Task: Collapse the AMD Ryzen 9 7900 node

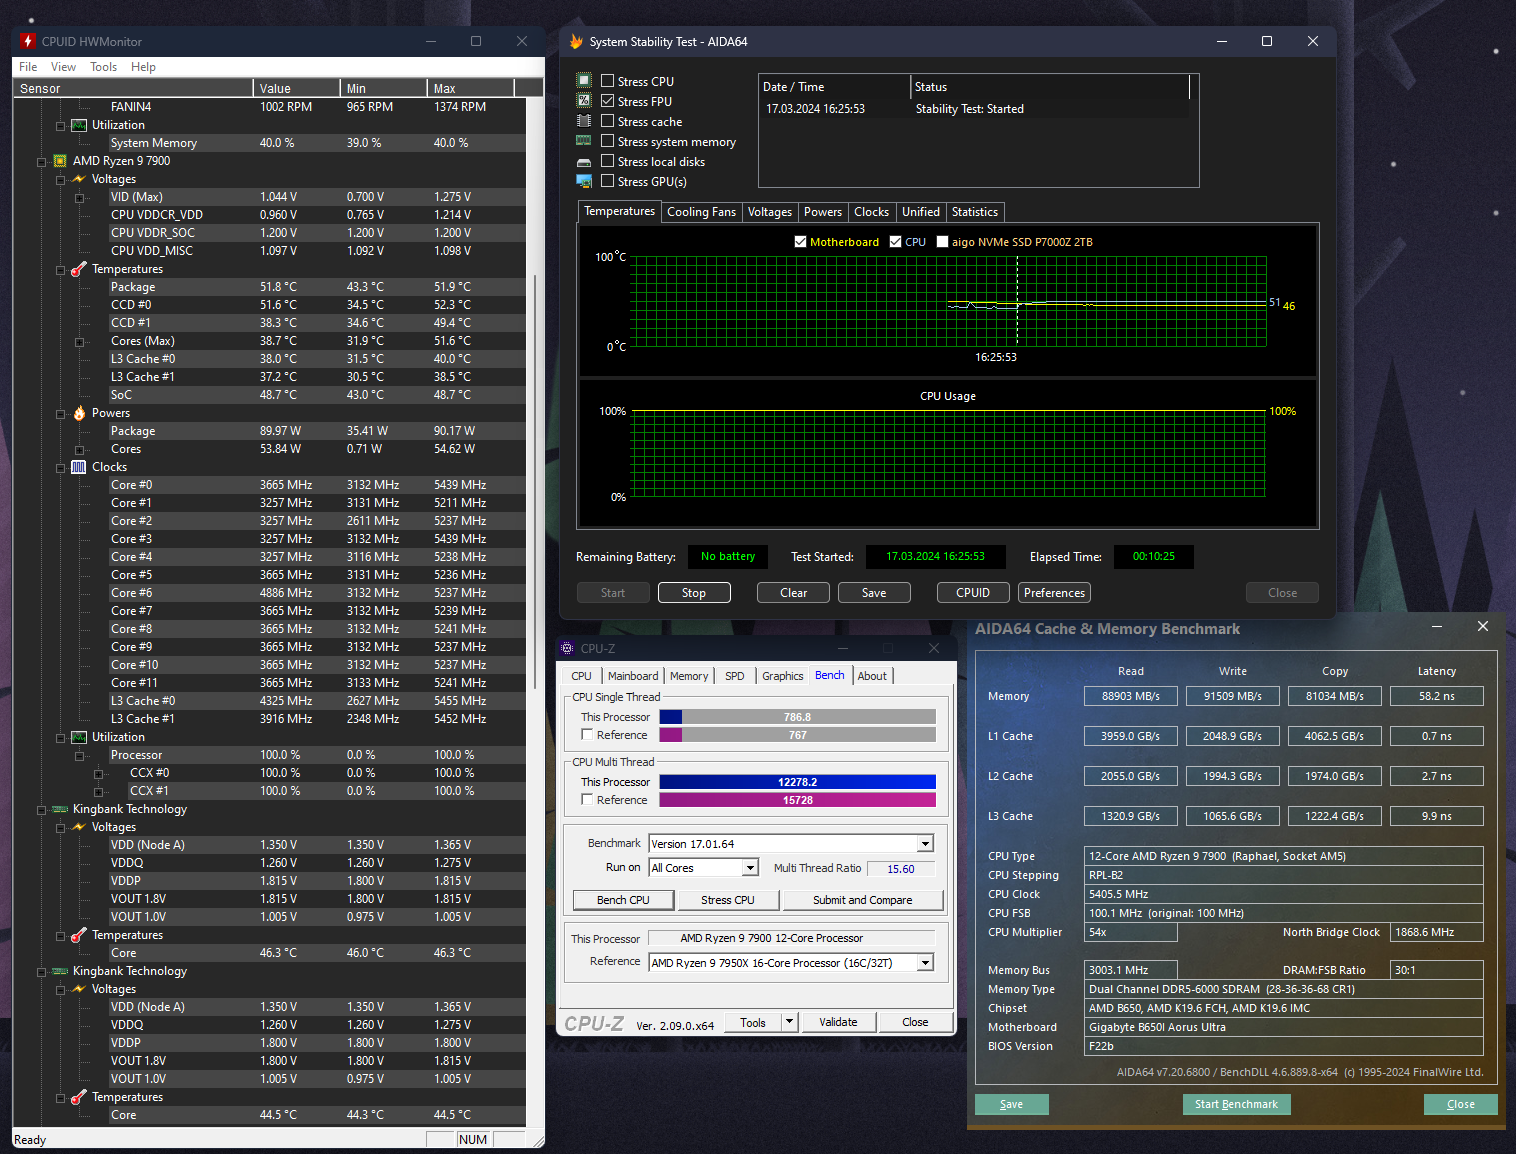Action: [x=42, y=161]
